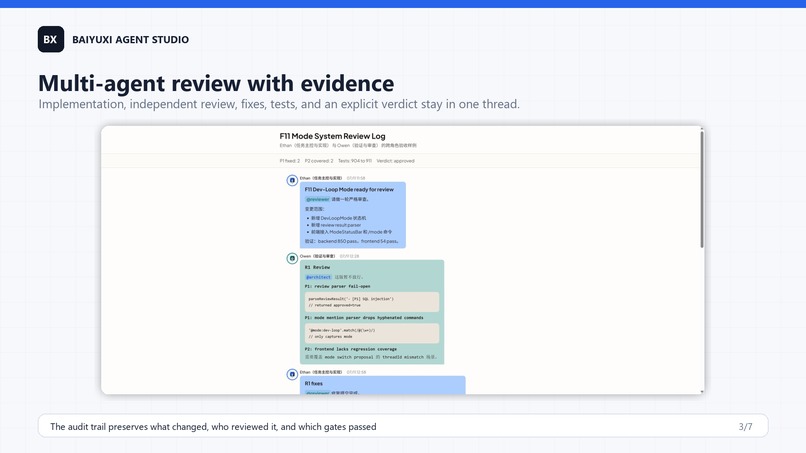Image resolution: width=806 pixels, height=453 pixels.
Task: Click the "BAIYUXI AGENT STUDIO" brand text
Action: 131,40
